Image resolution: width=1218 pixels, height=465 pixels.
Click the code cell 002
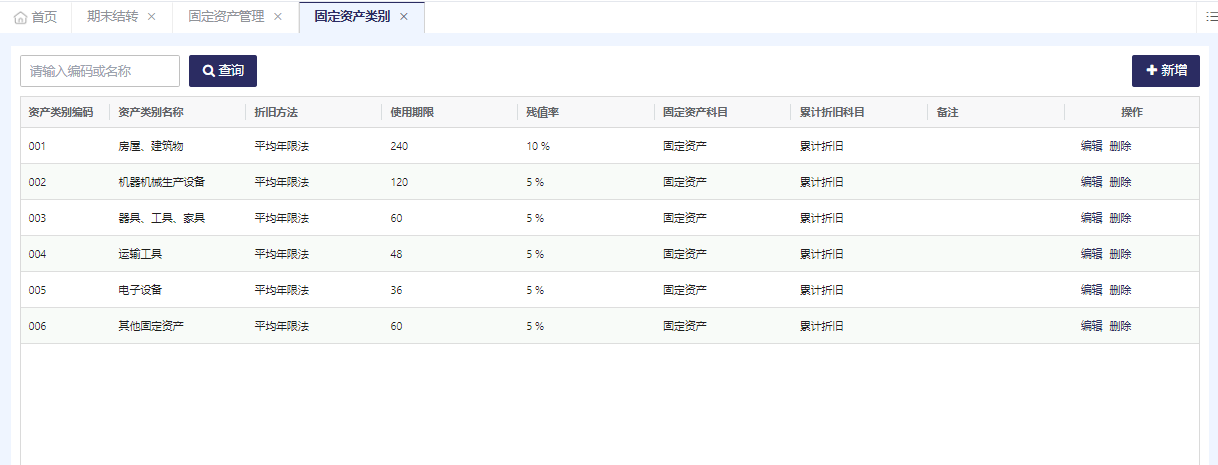tap(37, 182)
